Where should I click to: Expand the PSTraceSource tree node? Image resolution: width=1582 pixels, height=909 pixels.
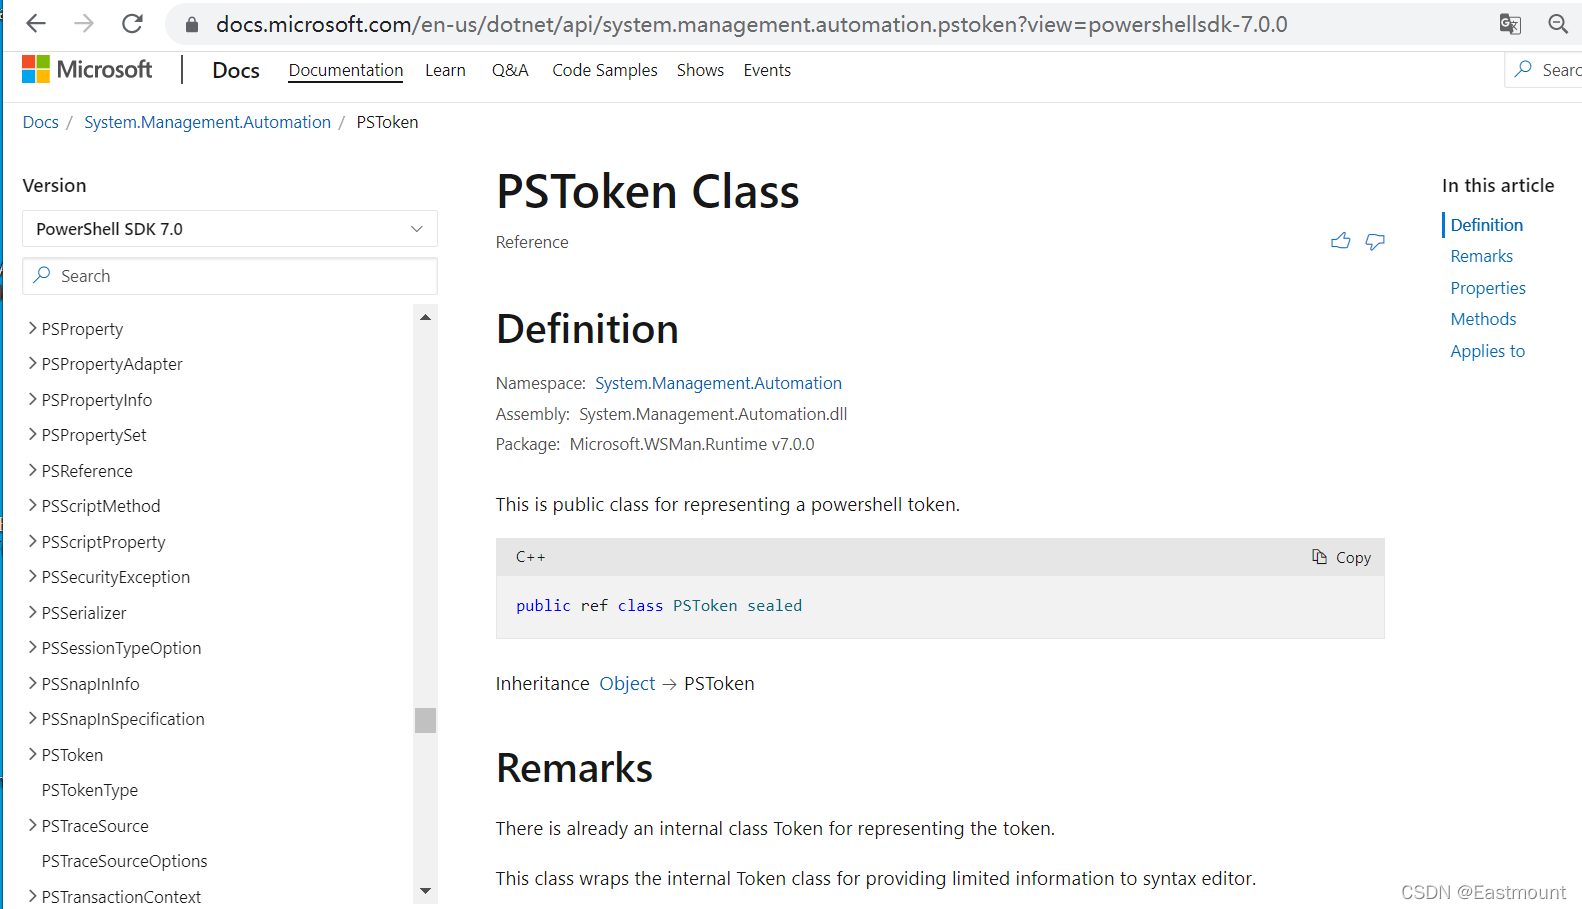click(33, 825)
